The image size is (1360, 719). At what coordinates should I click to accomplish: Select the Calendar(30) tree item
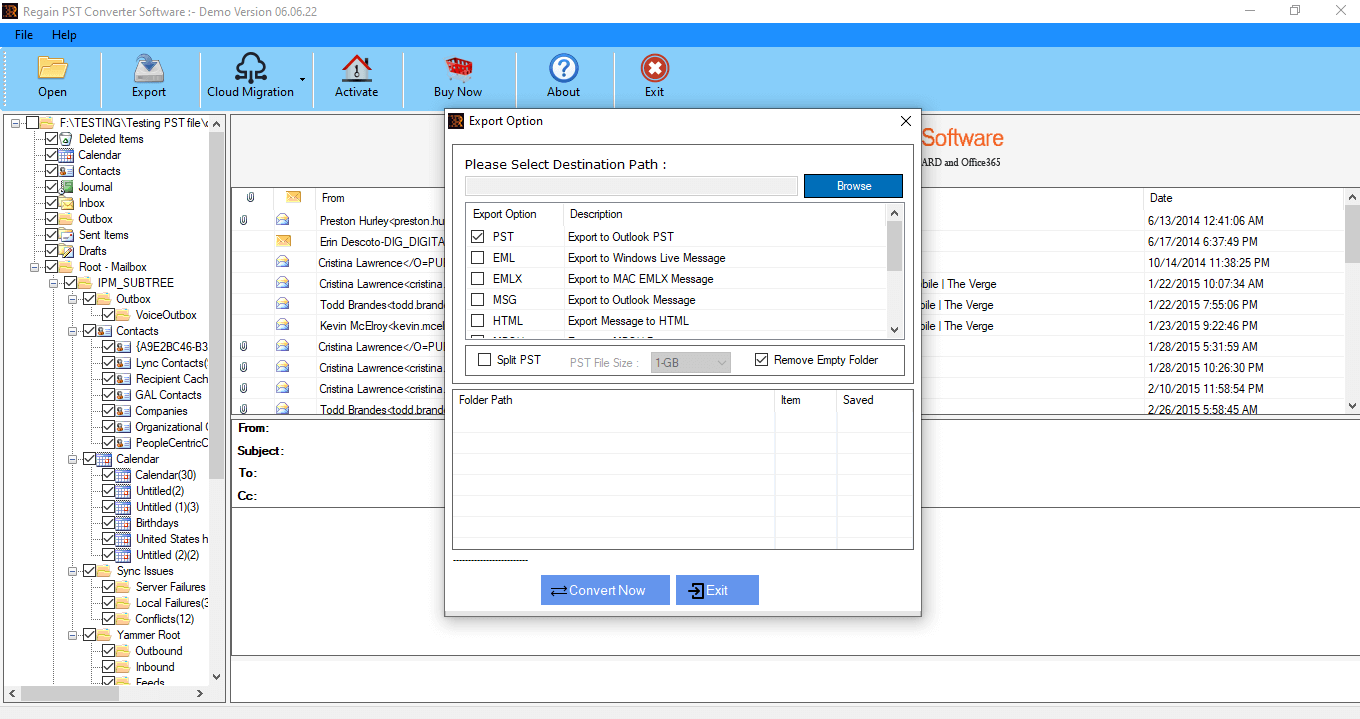click(x=166, y=475)
